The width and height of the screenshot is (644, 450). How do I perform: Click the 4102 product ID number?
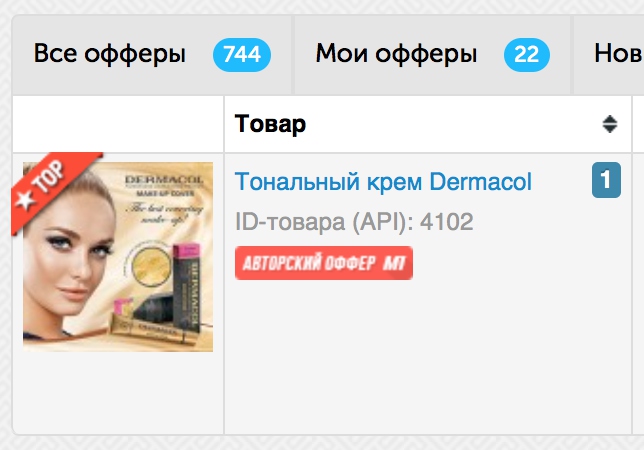click(x=446, y=222)
